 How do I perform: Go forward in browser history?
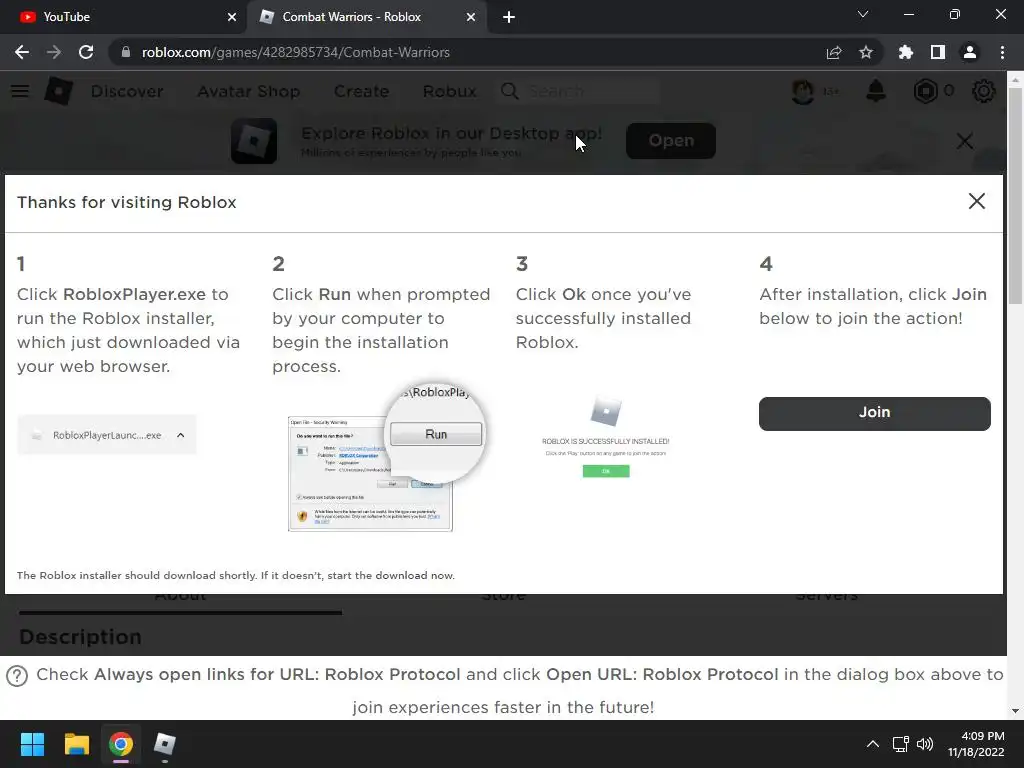54,52
